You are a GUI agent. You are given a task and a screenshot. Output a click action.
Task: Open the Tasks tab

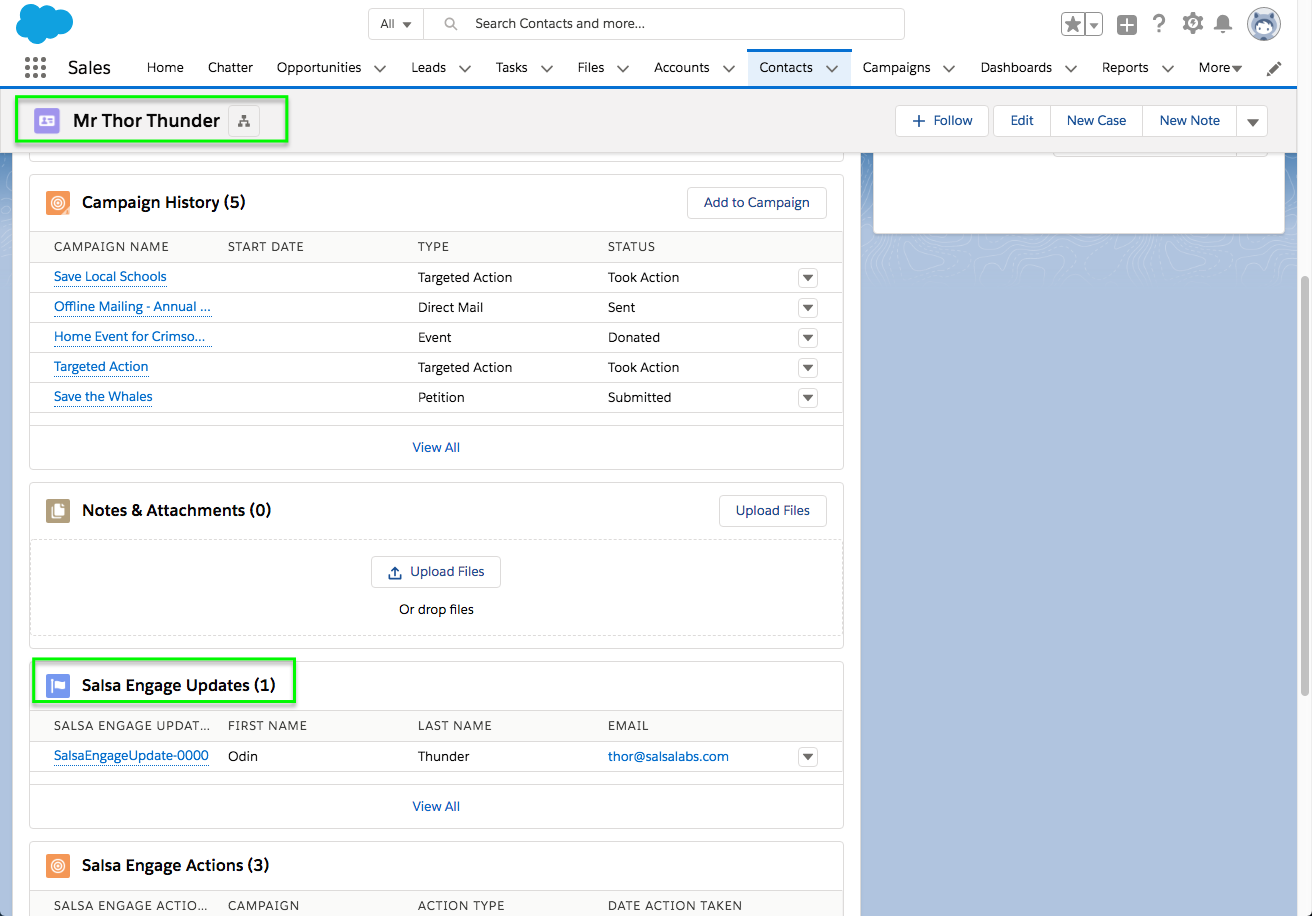511,68
